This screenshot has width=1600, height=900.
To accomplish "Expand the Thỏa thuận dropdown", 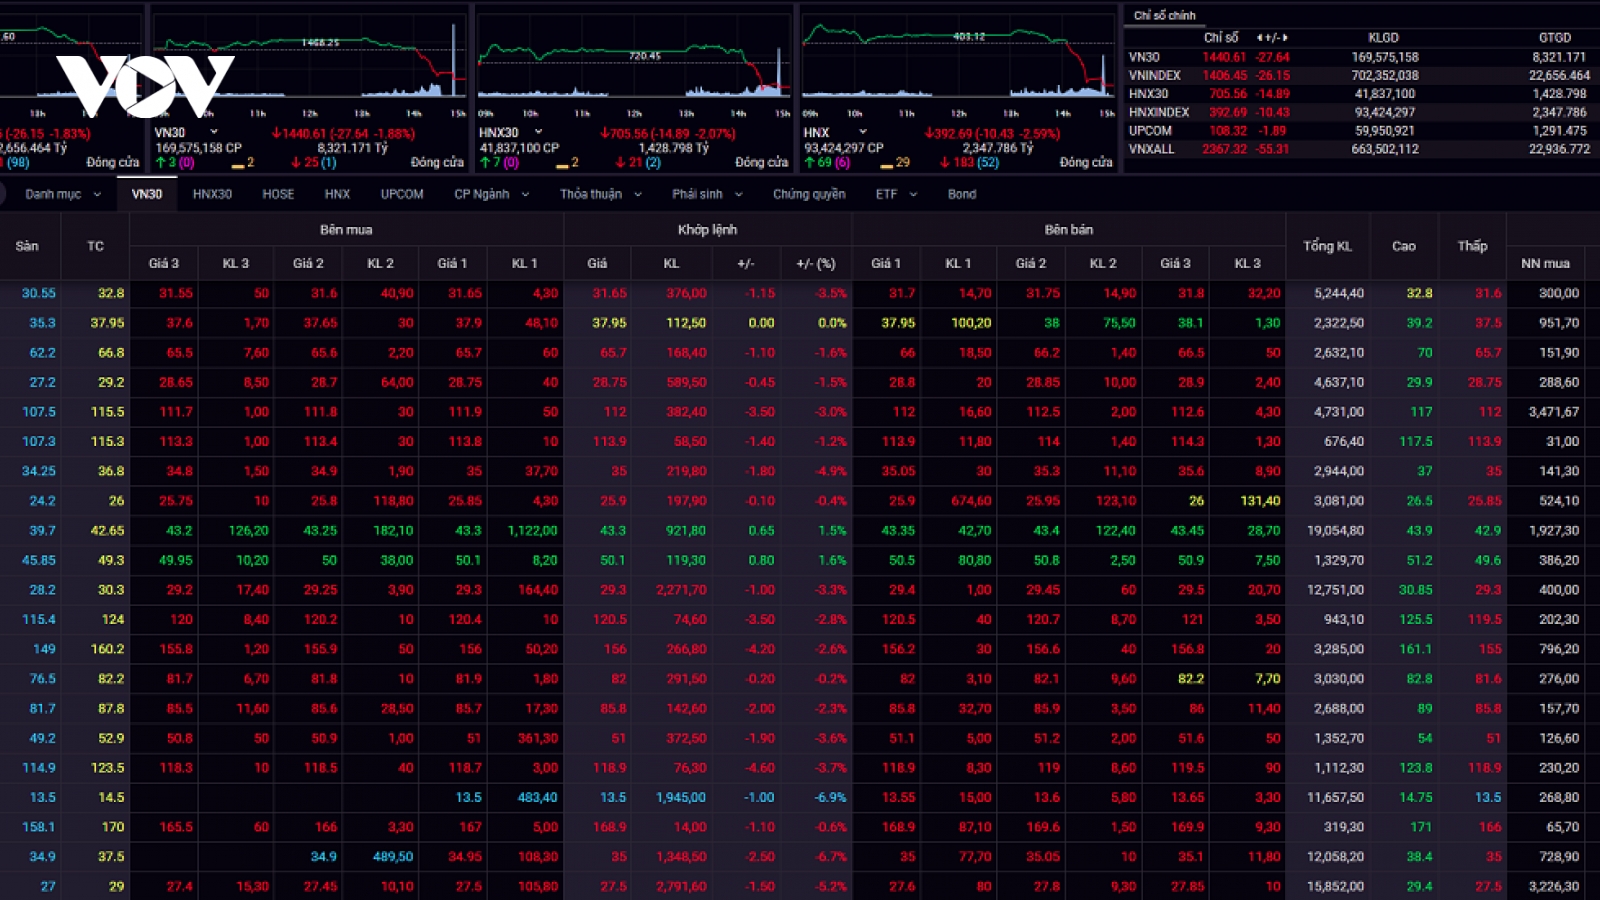I will point(600,194).
